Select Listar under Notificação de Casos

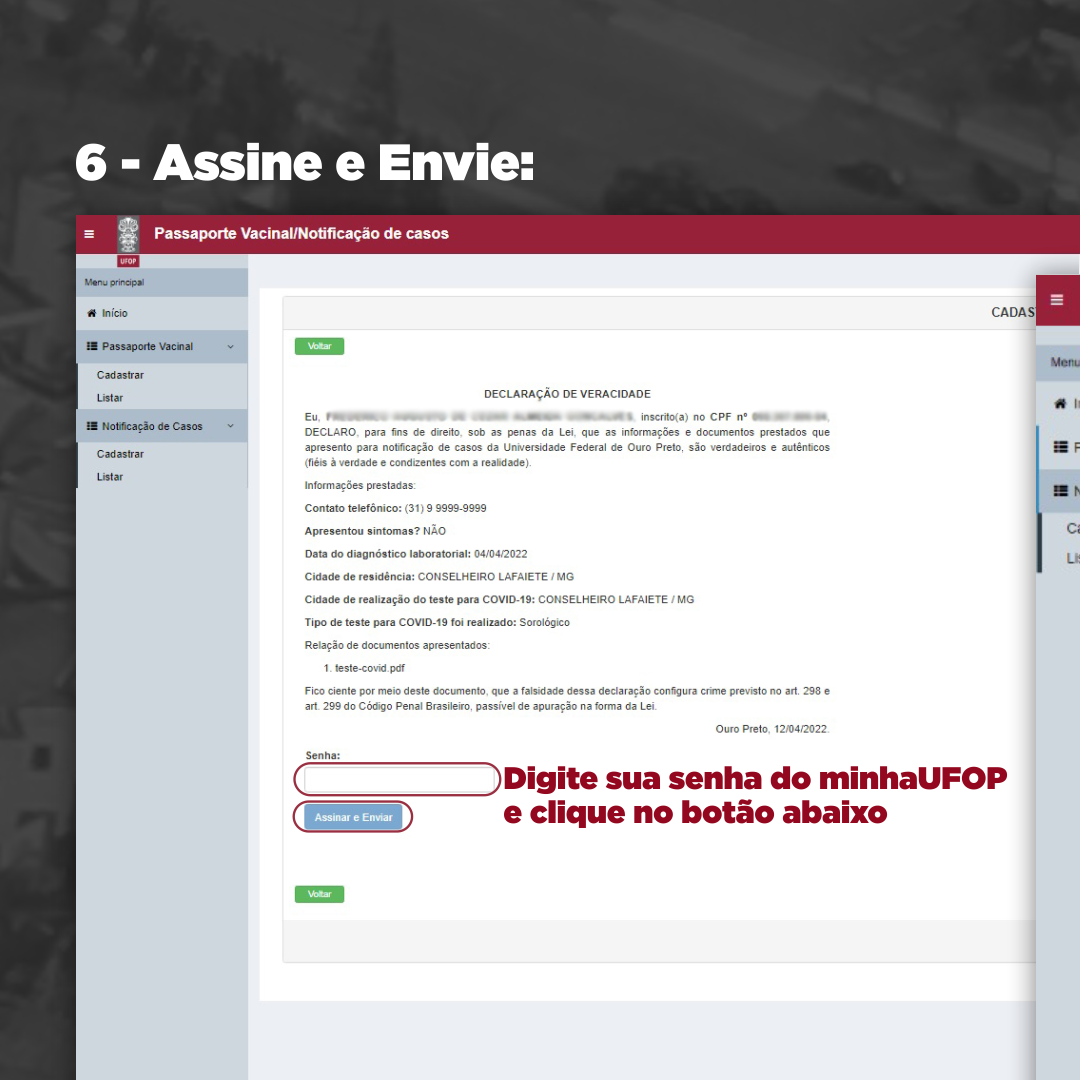coord(110,477)
